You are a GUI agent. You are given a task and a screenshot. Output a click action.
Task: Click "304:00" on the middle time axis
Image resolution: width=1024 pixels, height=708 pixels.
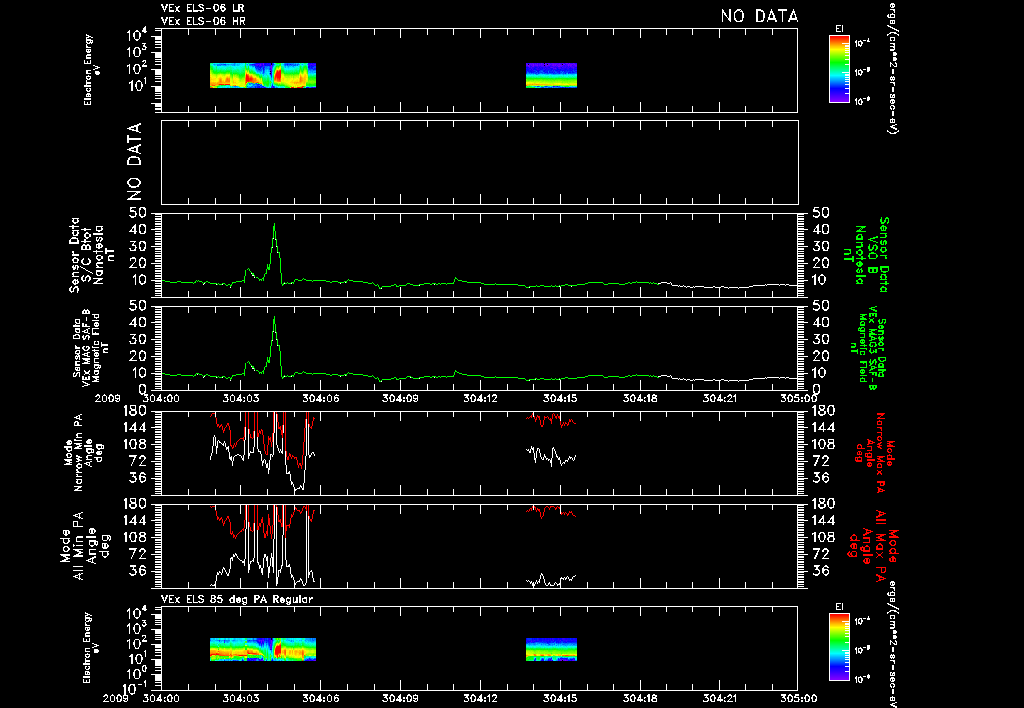point(161,398)
